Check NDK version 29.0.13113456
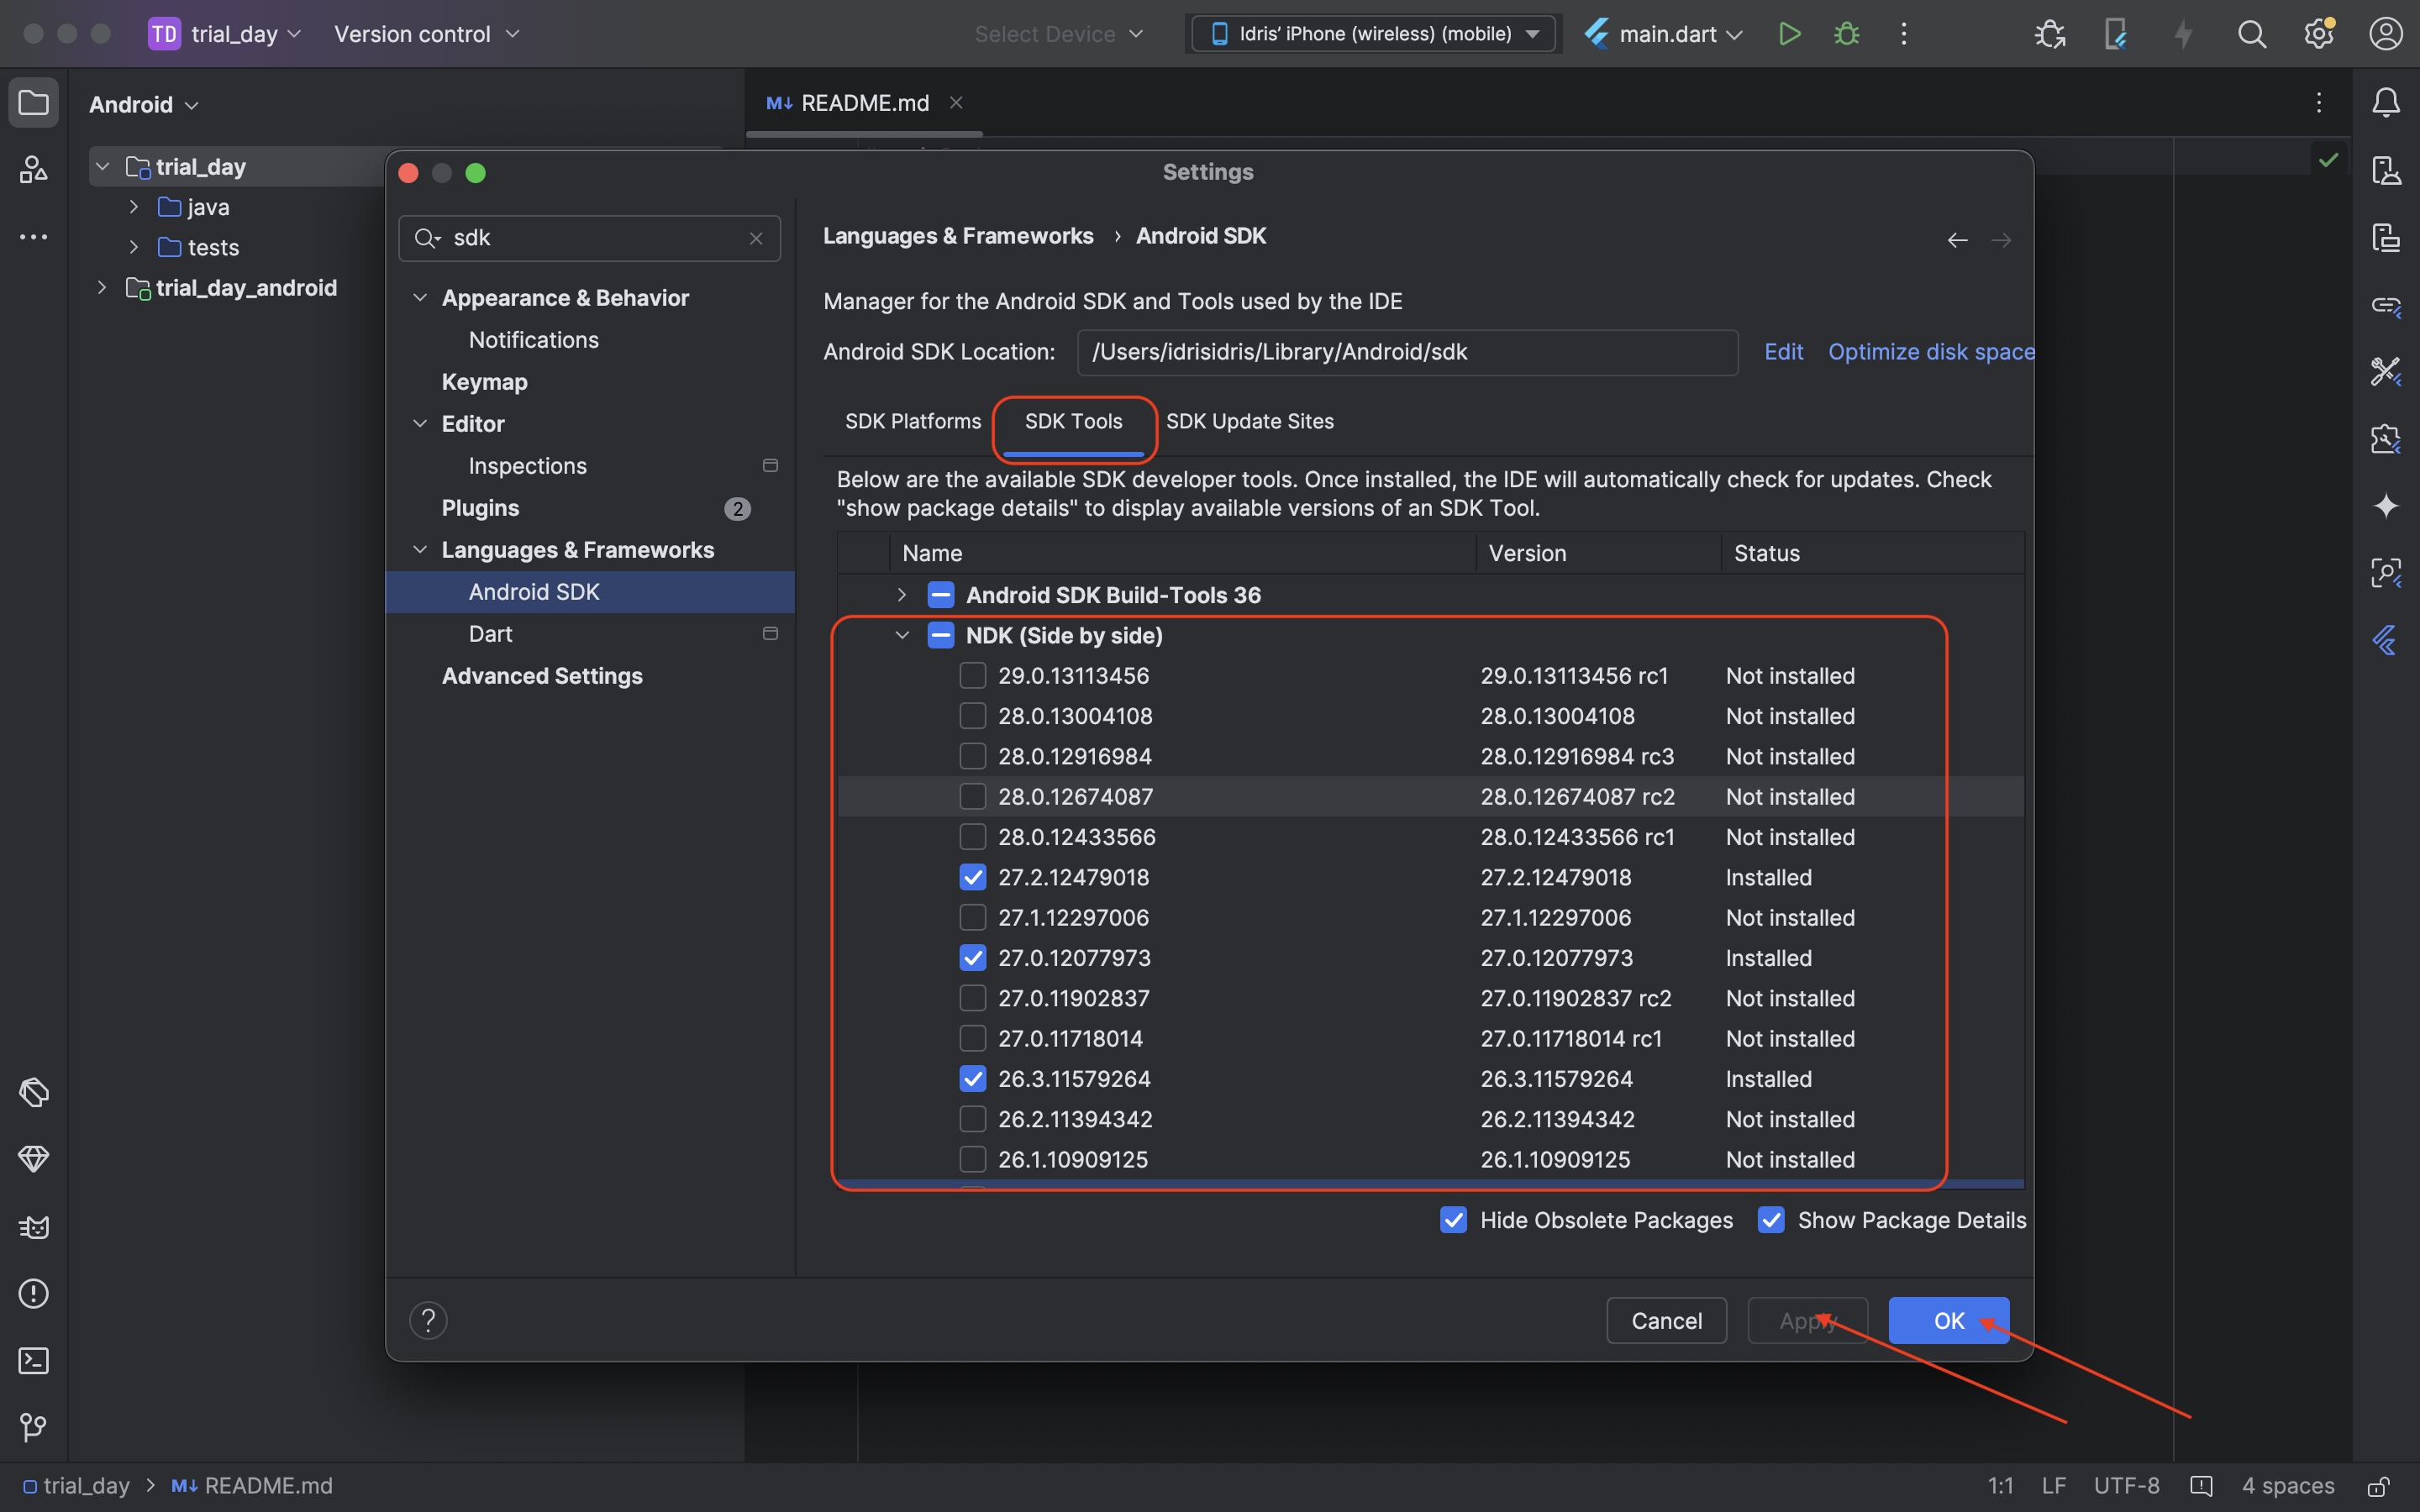The height and width of the screenshot is (1512, 2420). click(x=972, y=676)
